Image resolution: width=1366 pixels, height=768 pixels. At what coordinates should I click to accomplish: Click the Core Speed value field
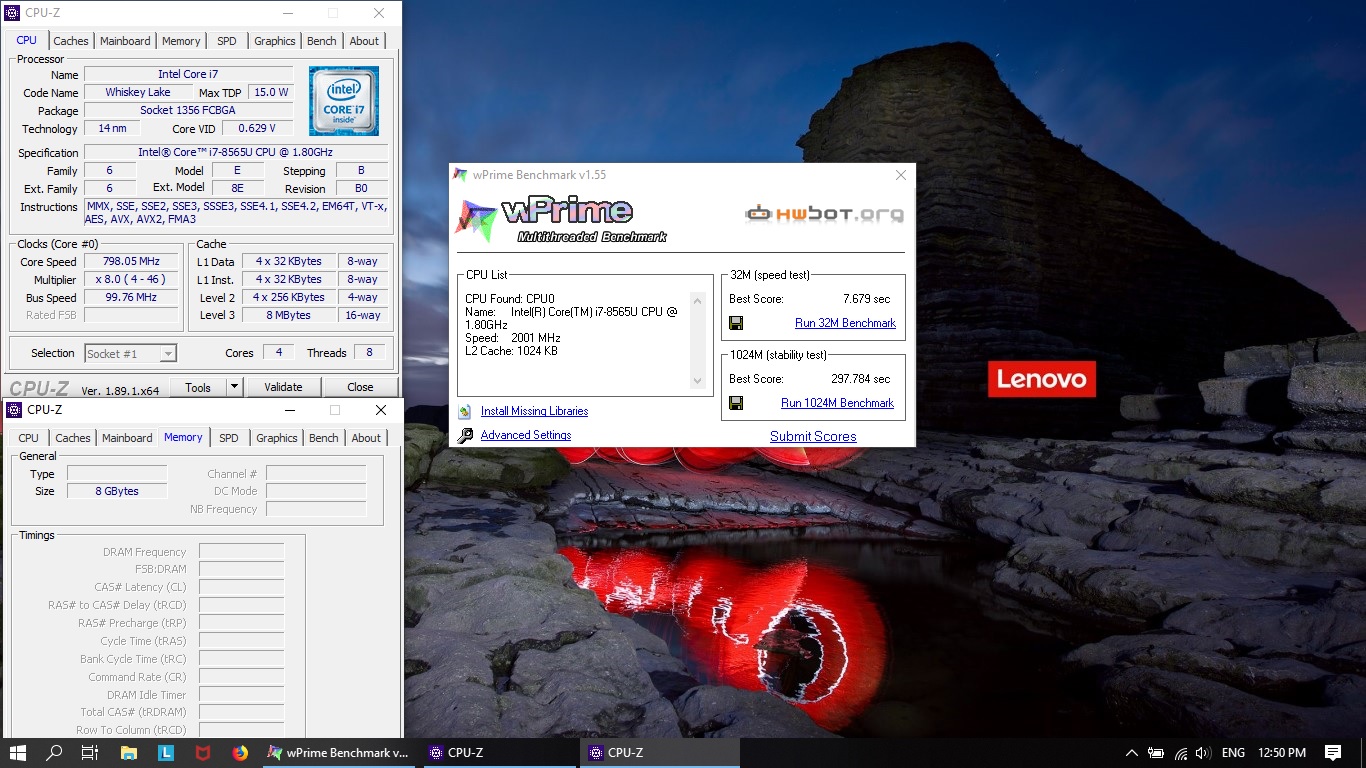(132, 261)
